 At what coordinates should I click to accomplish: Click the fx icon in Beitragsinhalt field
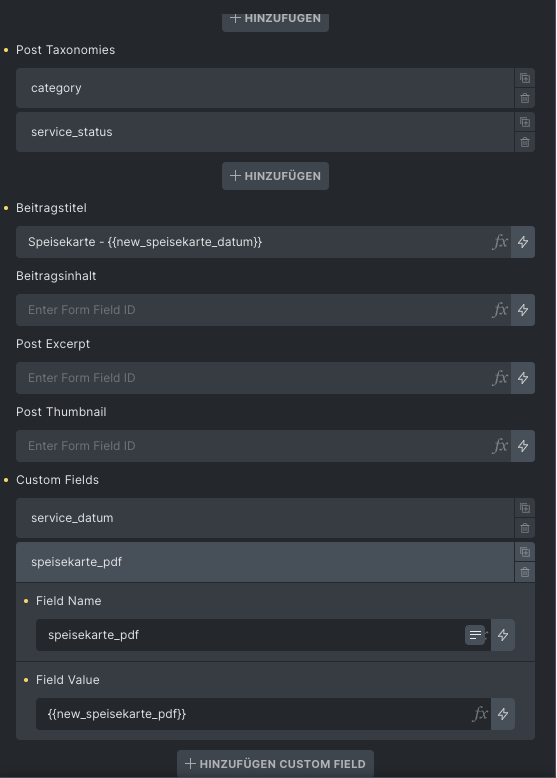[500, 310]
